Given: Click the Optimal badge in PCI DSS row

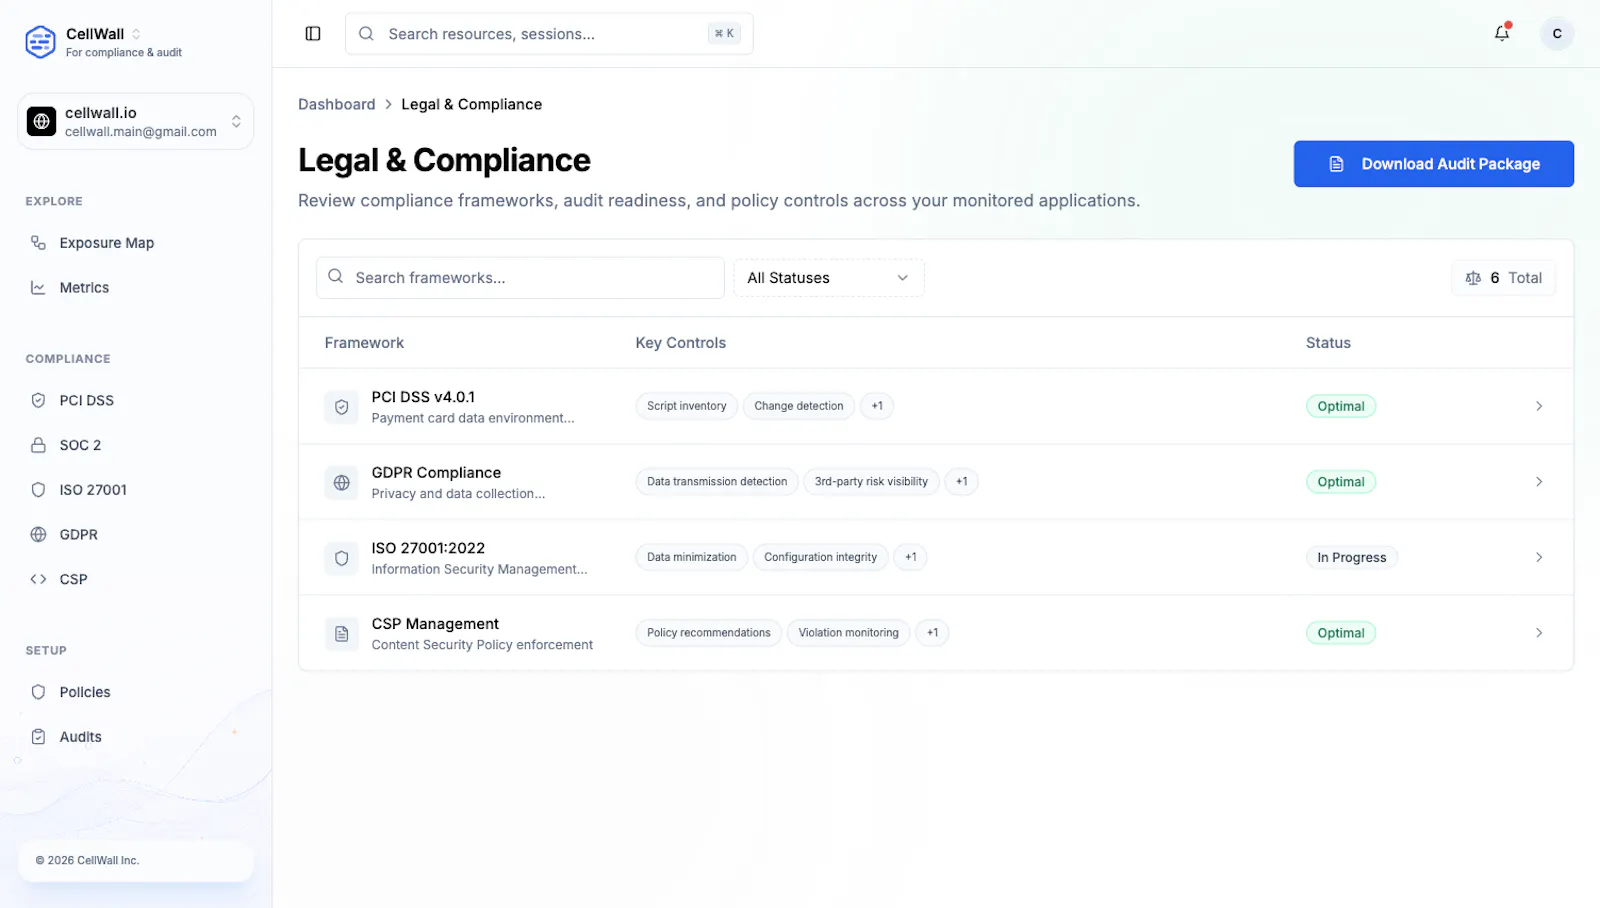Looking at the screenshot, I should pyautogui.click(x=1341, y=406).
